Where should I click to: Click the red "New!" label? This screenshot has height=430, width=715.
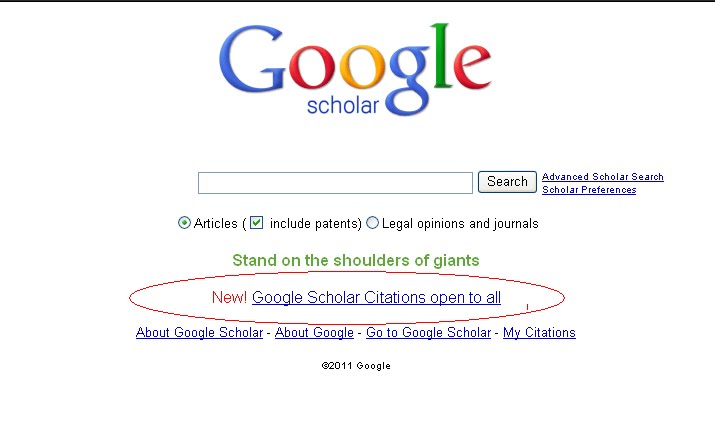[x=229, y=298]
